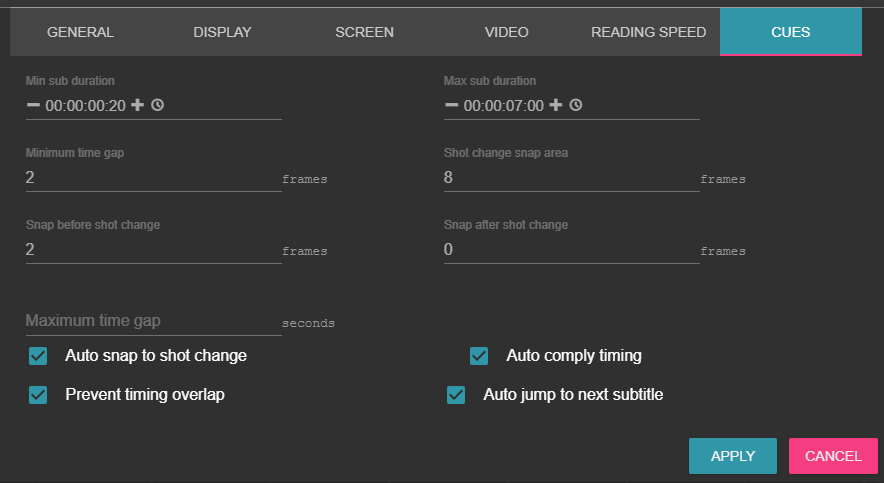Increase Min sub duration with plus icon
This screenshot has height=483, width=884.
click(x=138, y=105)
